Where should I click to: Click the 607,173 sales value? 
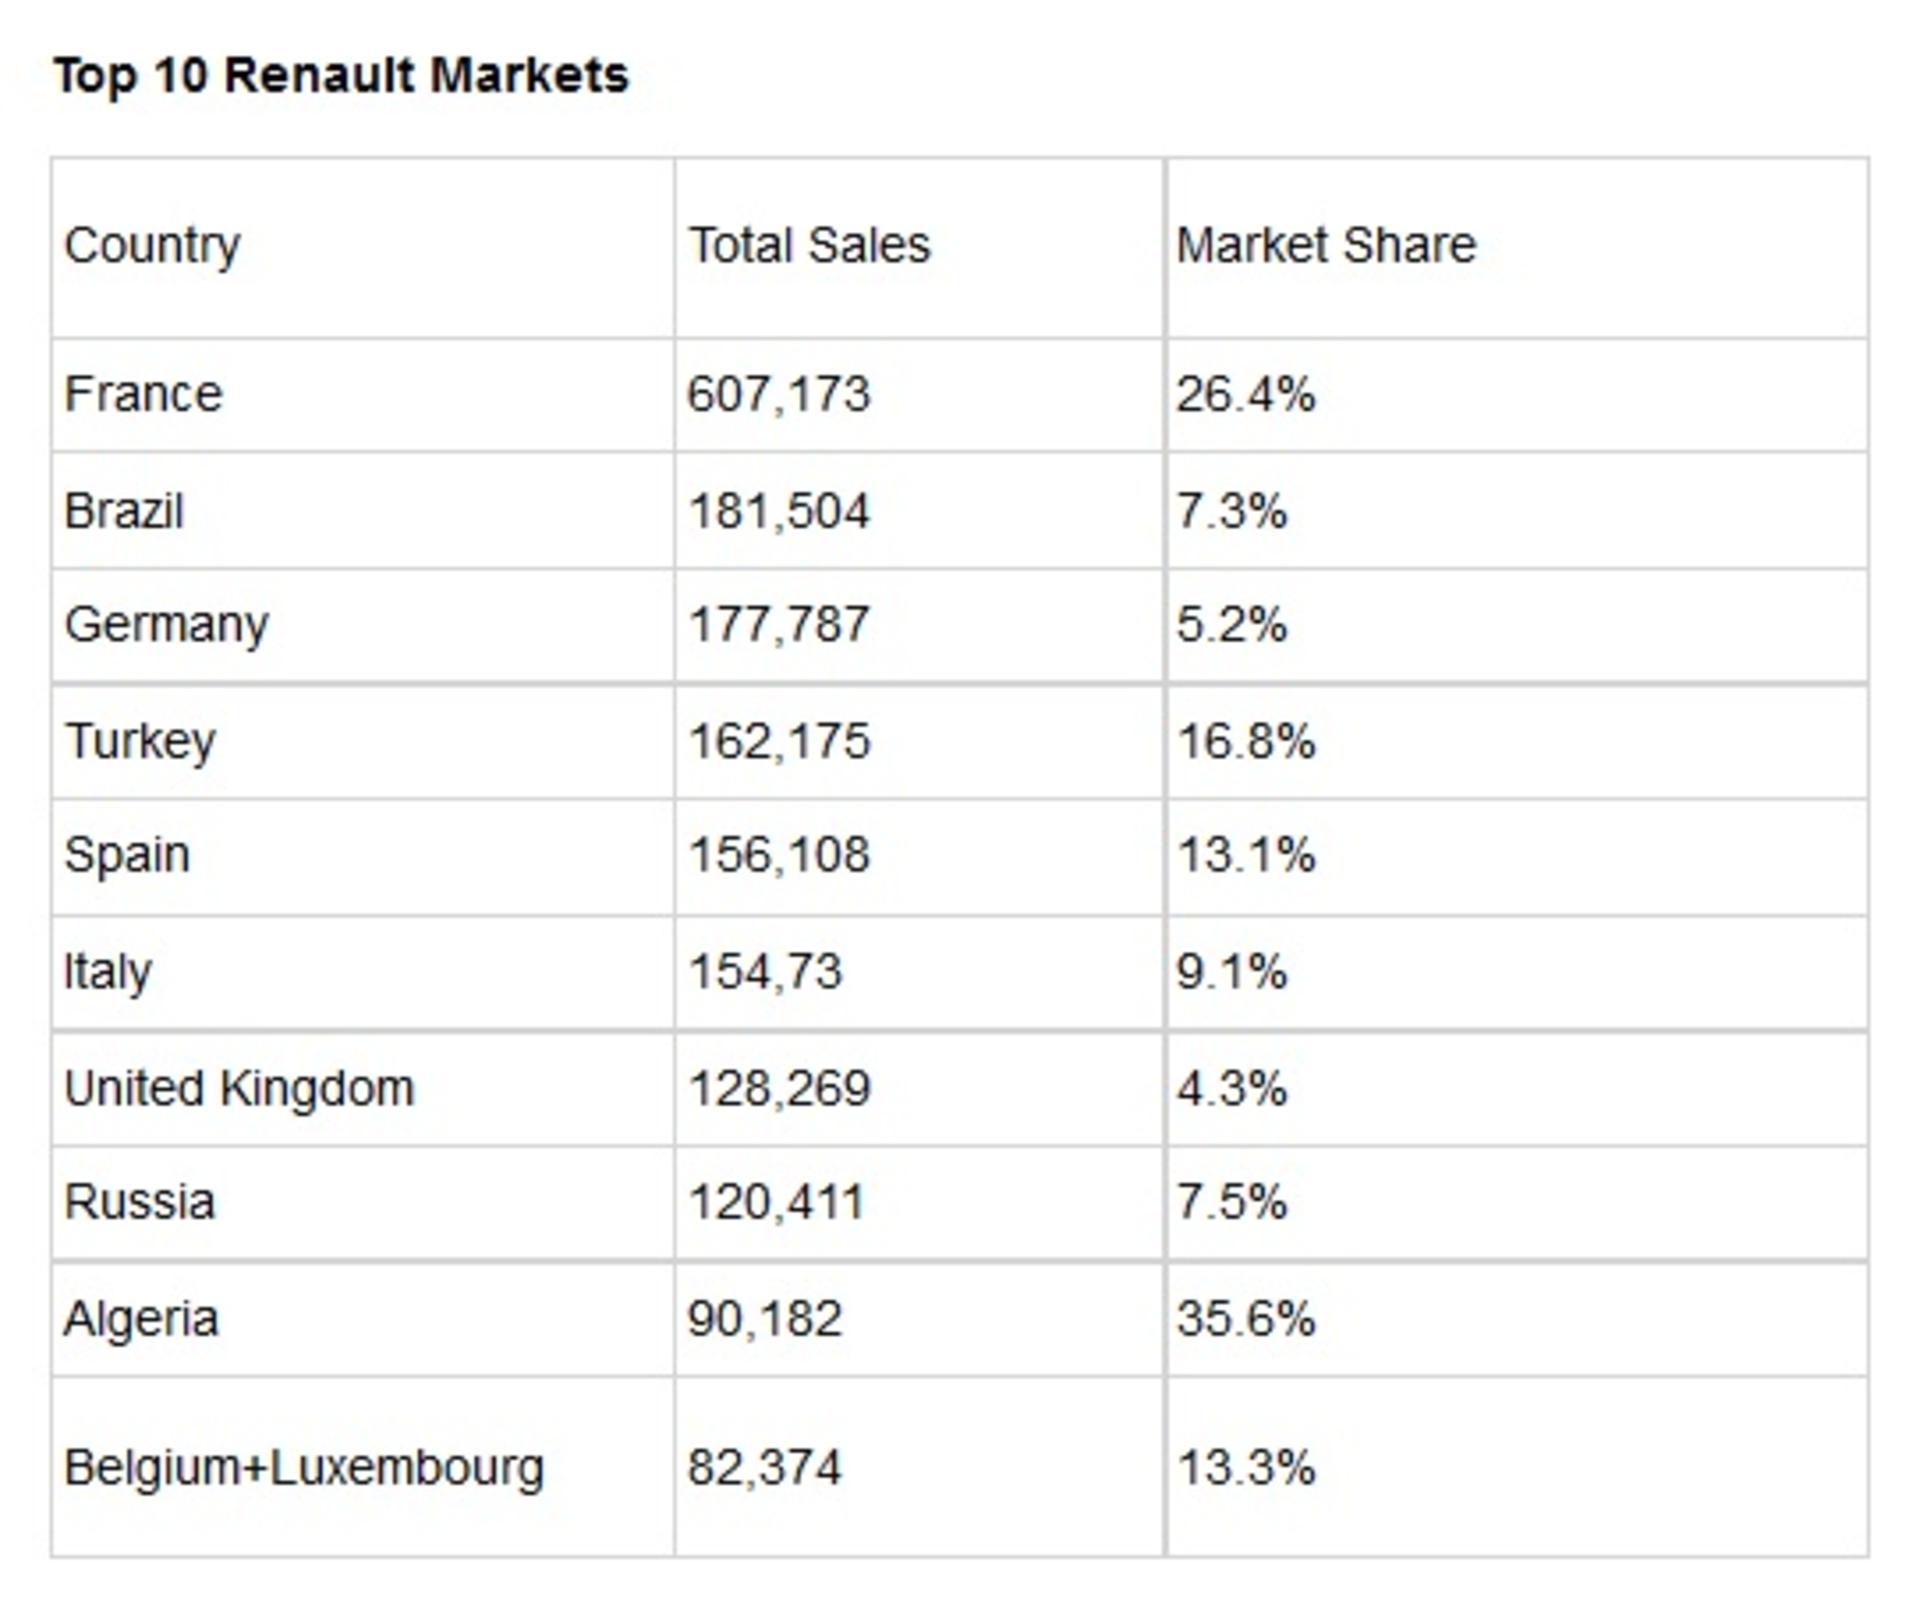coord(779,394)
